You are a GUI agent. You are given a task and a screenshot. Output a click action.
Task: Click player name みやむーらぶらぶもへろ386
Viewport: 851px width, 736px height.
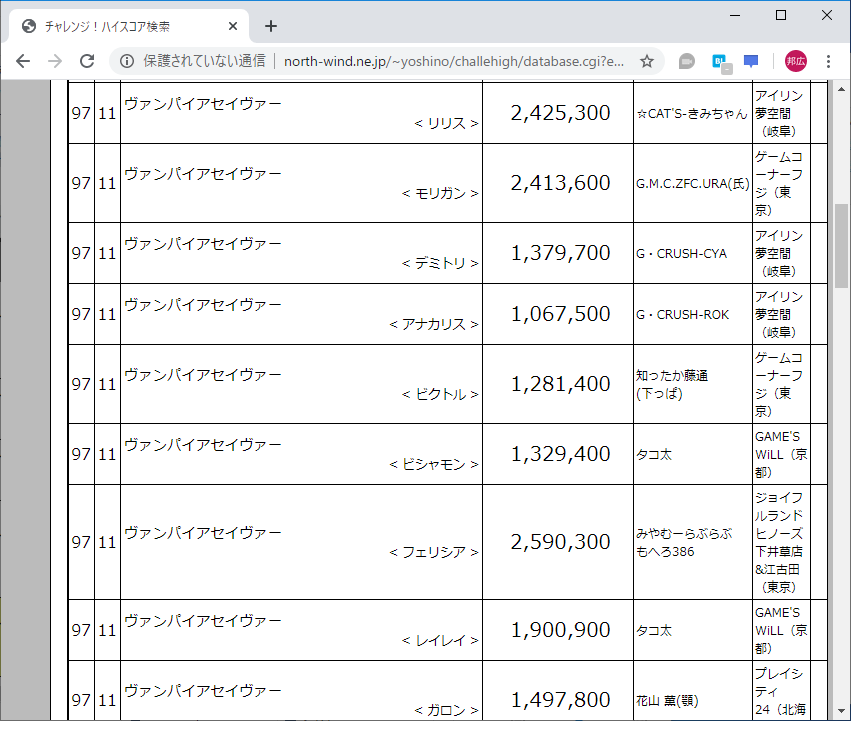tap(684, 542)
